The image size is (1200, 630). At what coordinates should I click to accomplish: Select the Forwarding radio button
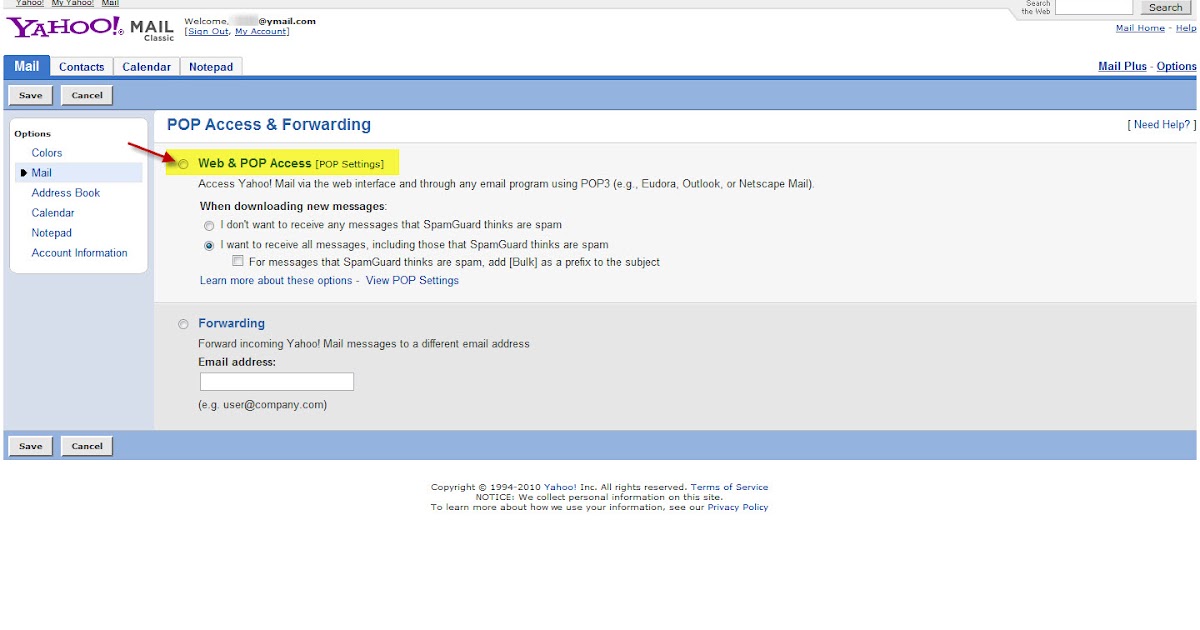(x=183, y=324)
